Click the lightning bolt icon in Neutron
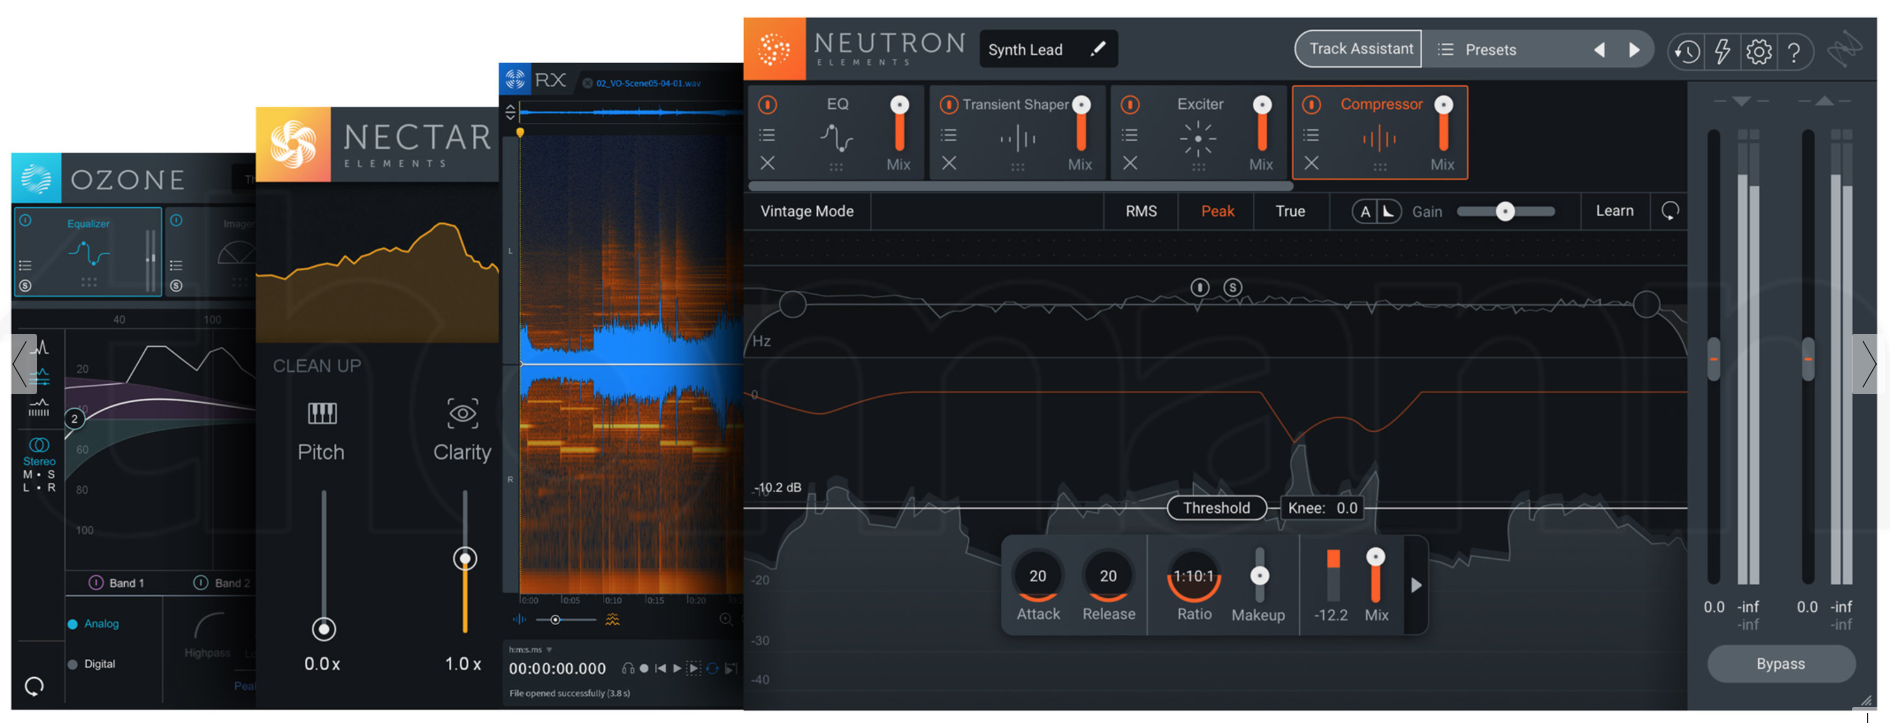The height and width of the screenshot is (723, 1890). pos(1722,51)
